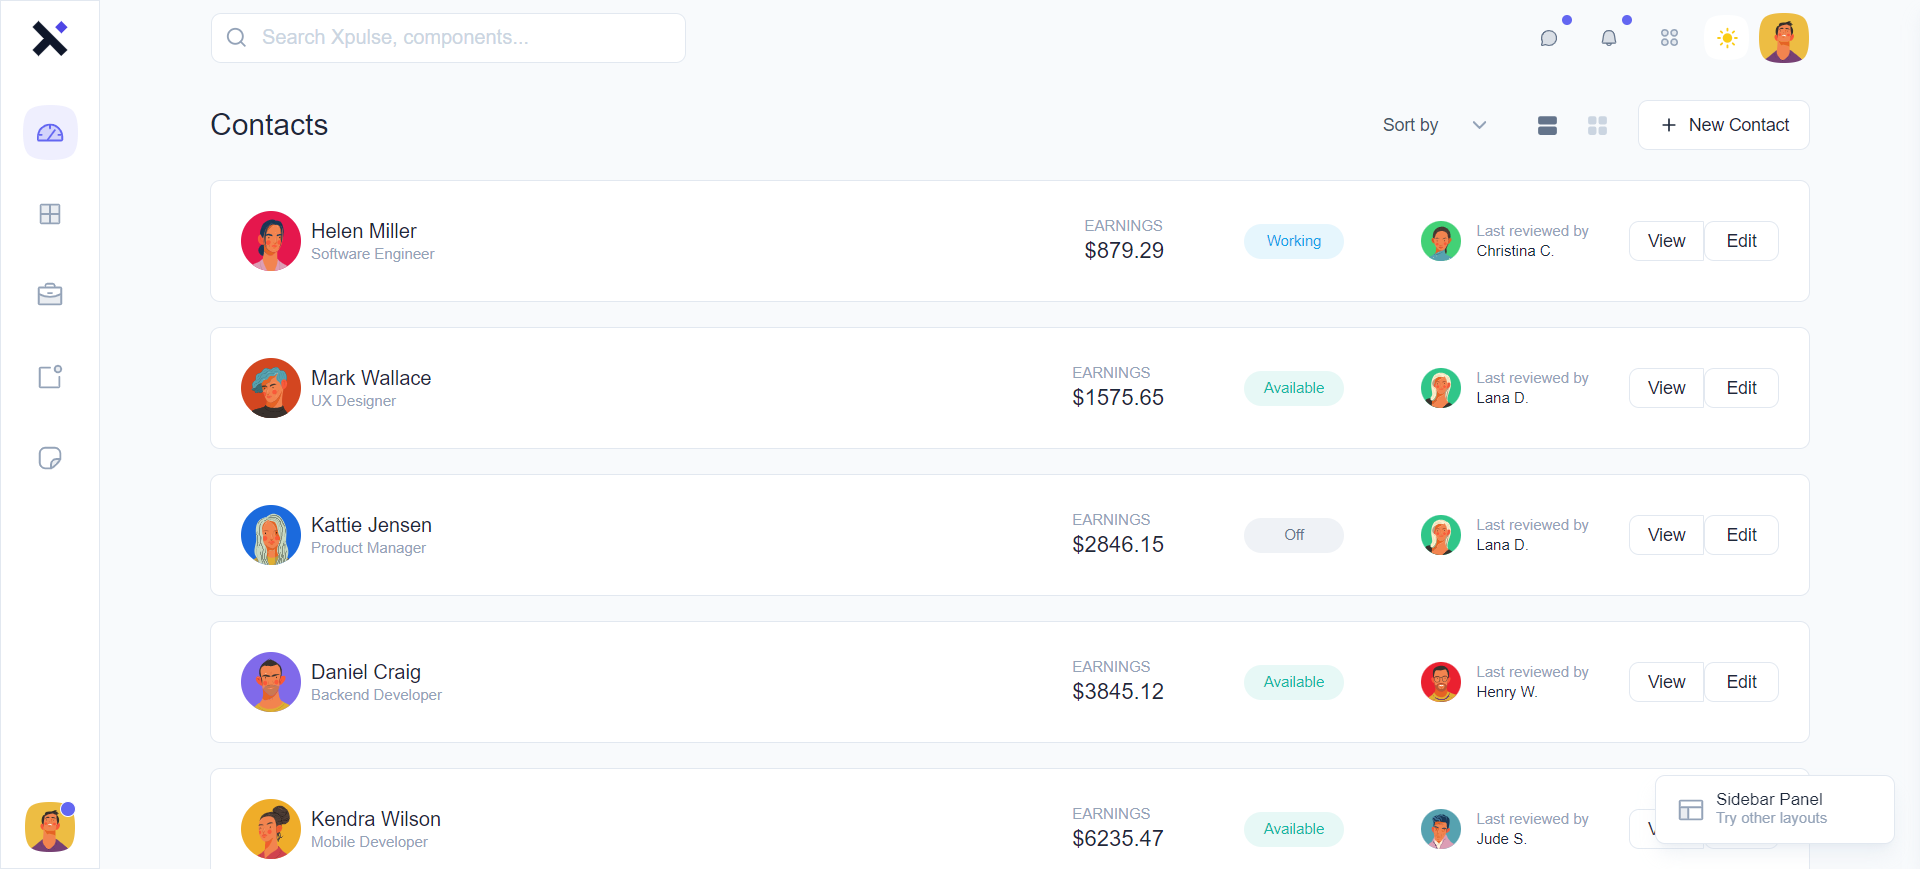Open the Sidebar Panel layout switcher
The width and height of the screenshot is (1920, 869).
click(x=1774, y=809)
